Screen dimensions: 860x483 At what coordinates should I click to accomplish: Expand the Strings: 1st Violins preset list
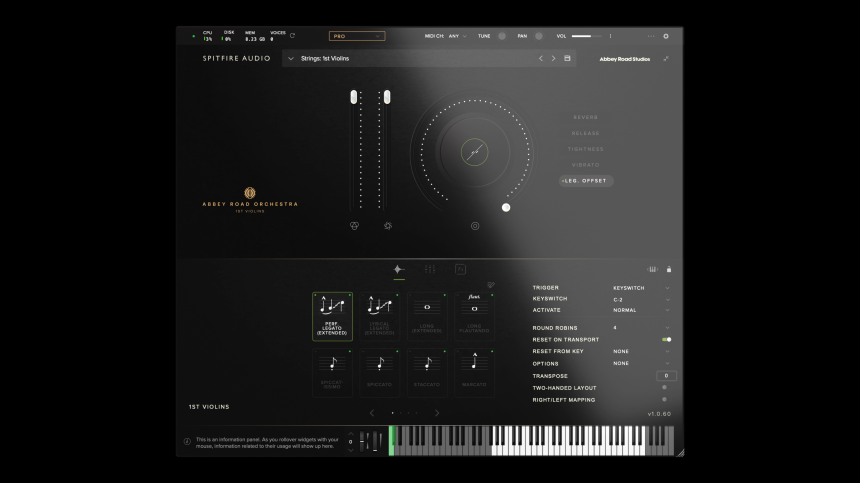tap(291, 59)
